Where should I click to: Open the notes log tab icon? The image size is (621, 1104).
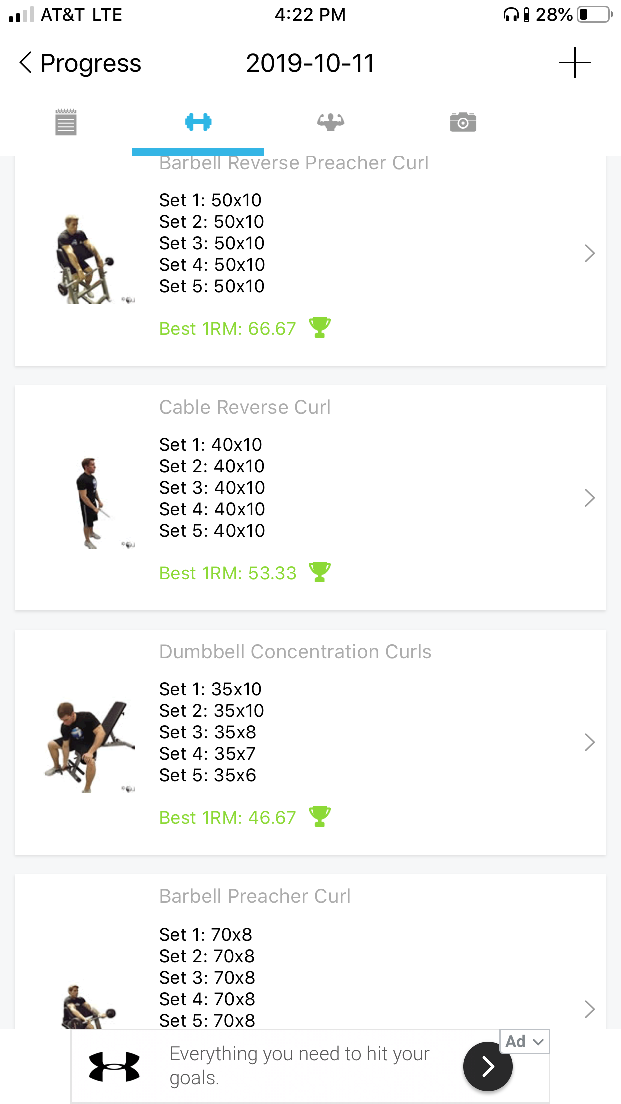[x=66, y=123]
